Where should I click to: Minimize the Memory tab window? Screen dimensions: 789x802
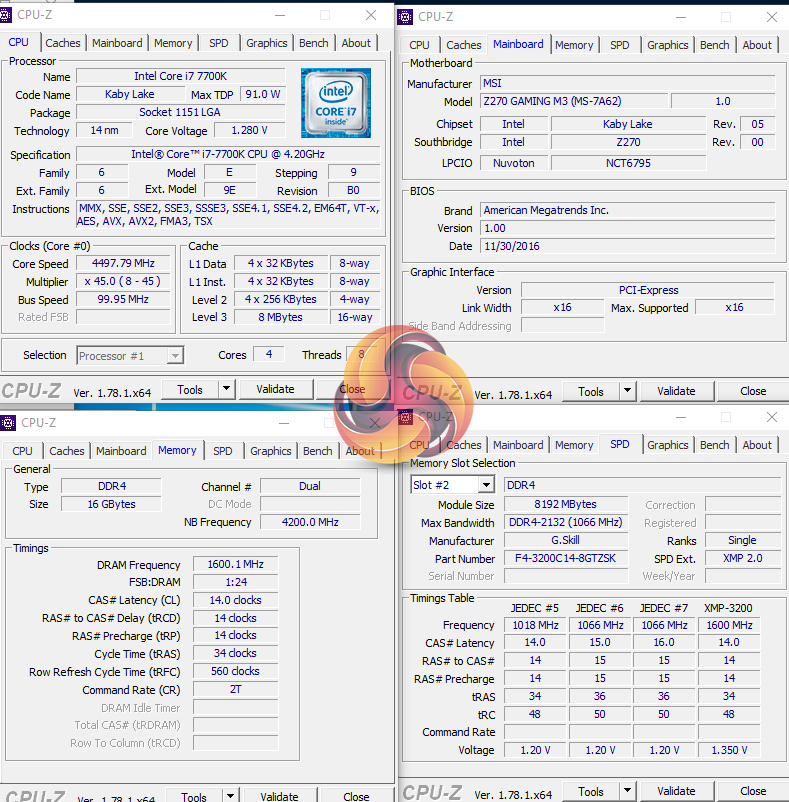coord(284,423)
